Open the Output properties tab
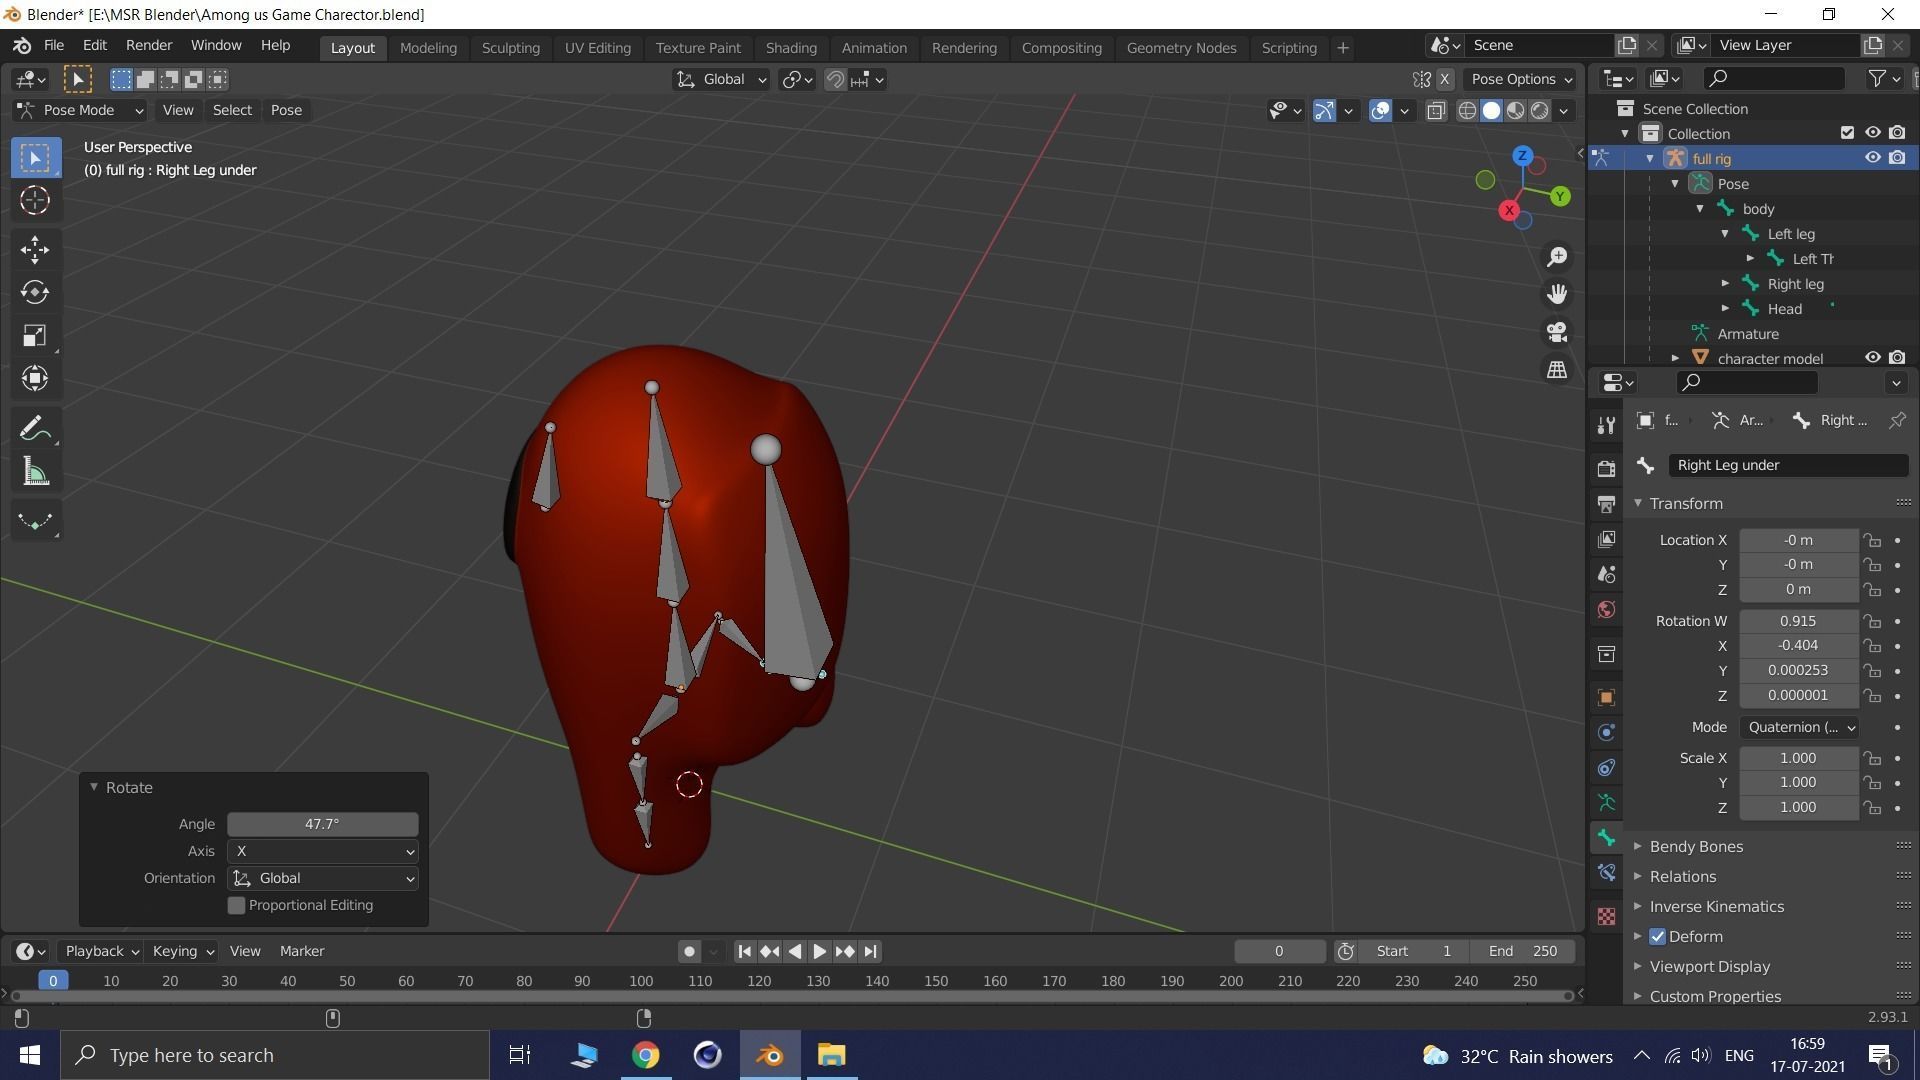The width and height of the screenshot is (1920, 1080). 1606,504
